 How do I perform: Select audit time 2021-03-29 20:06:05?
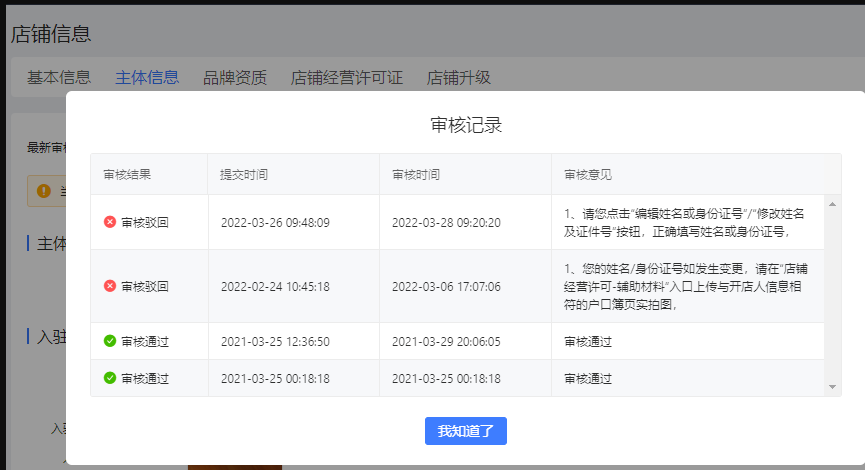pos(446,341)
